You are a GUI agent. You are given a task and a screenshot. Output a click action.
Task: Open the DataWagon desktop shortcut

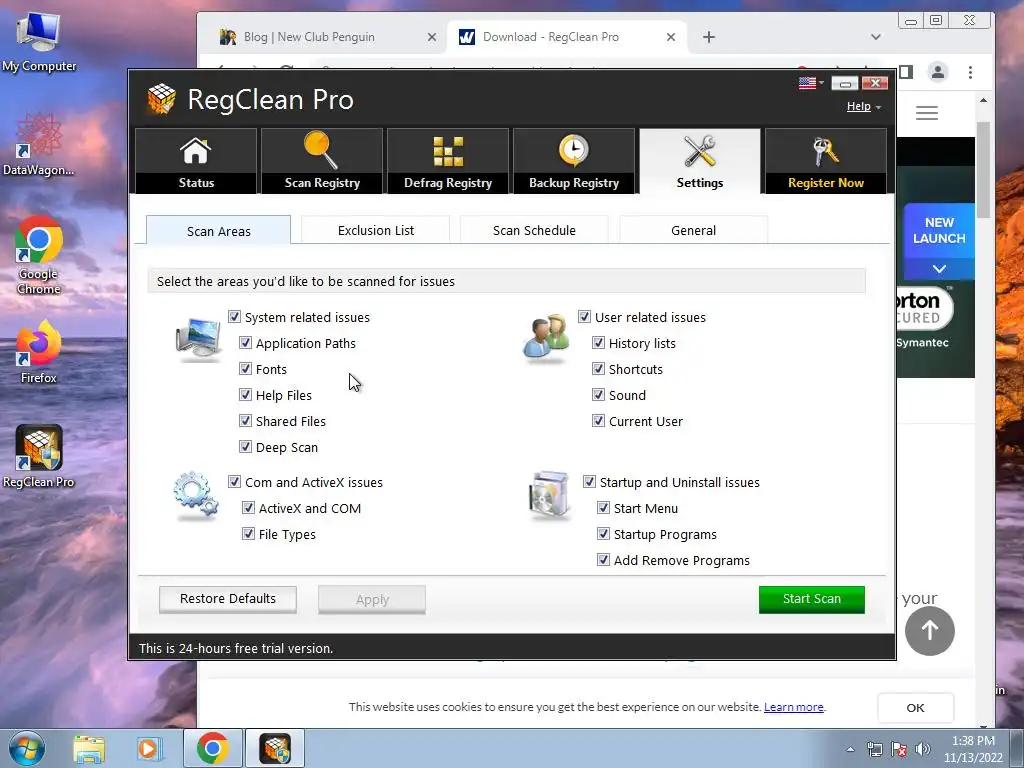point(39,145)
